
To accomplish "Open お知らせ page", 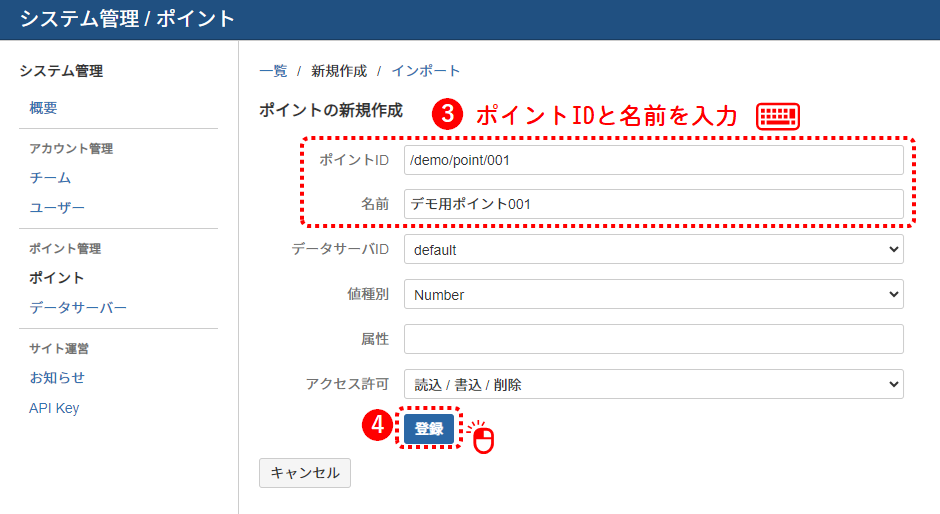I will (57, 378).
